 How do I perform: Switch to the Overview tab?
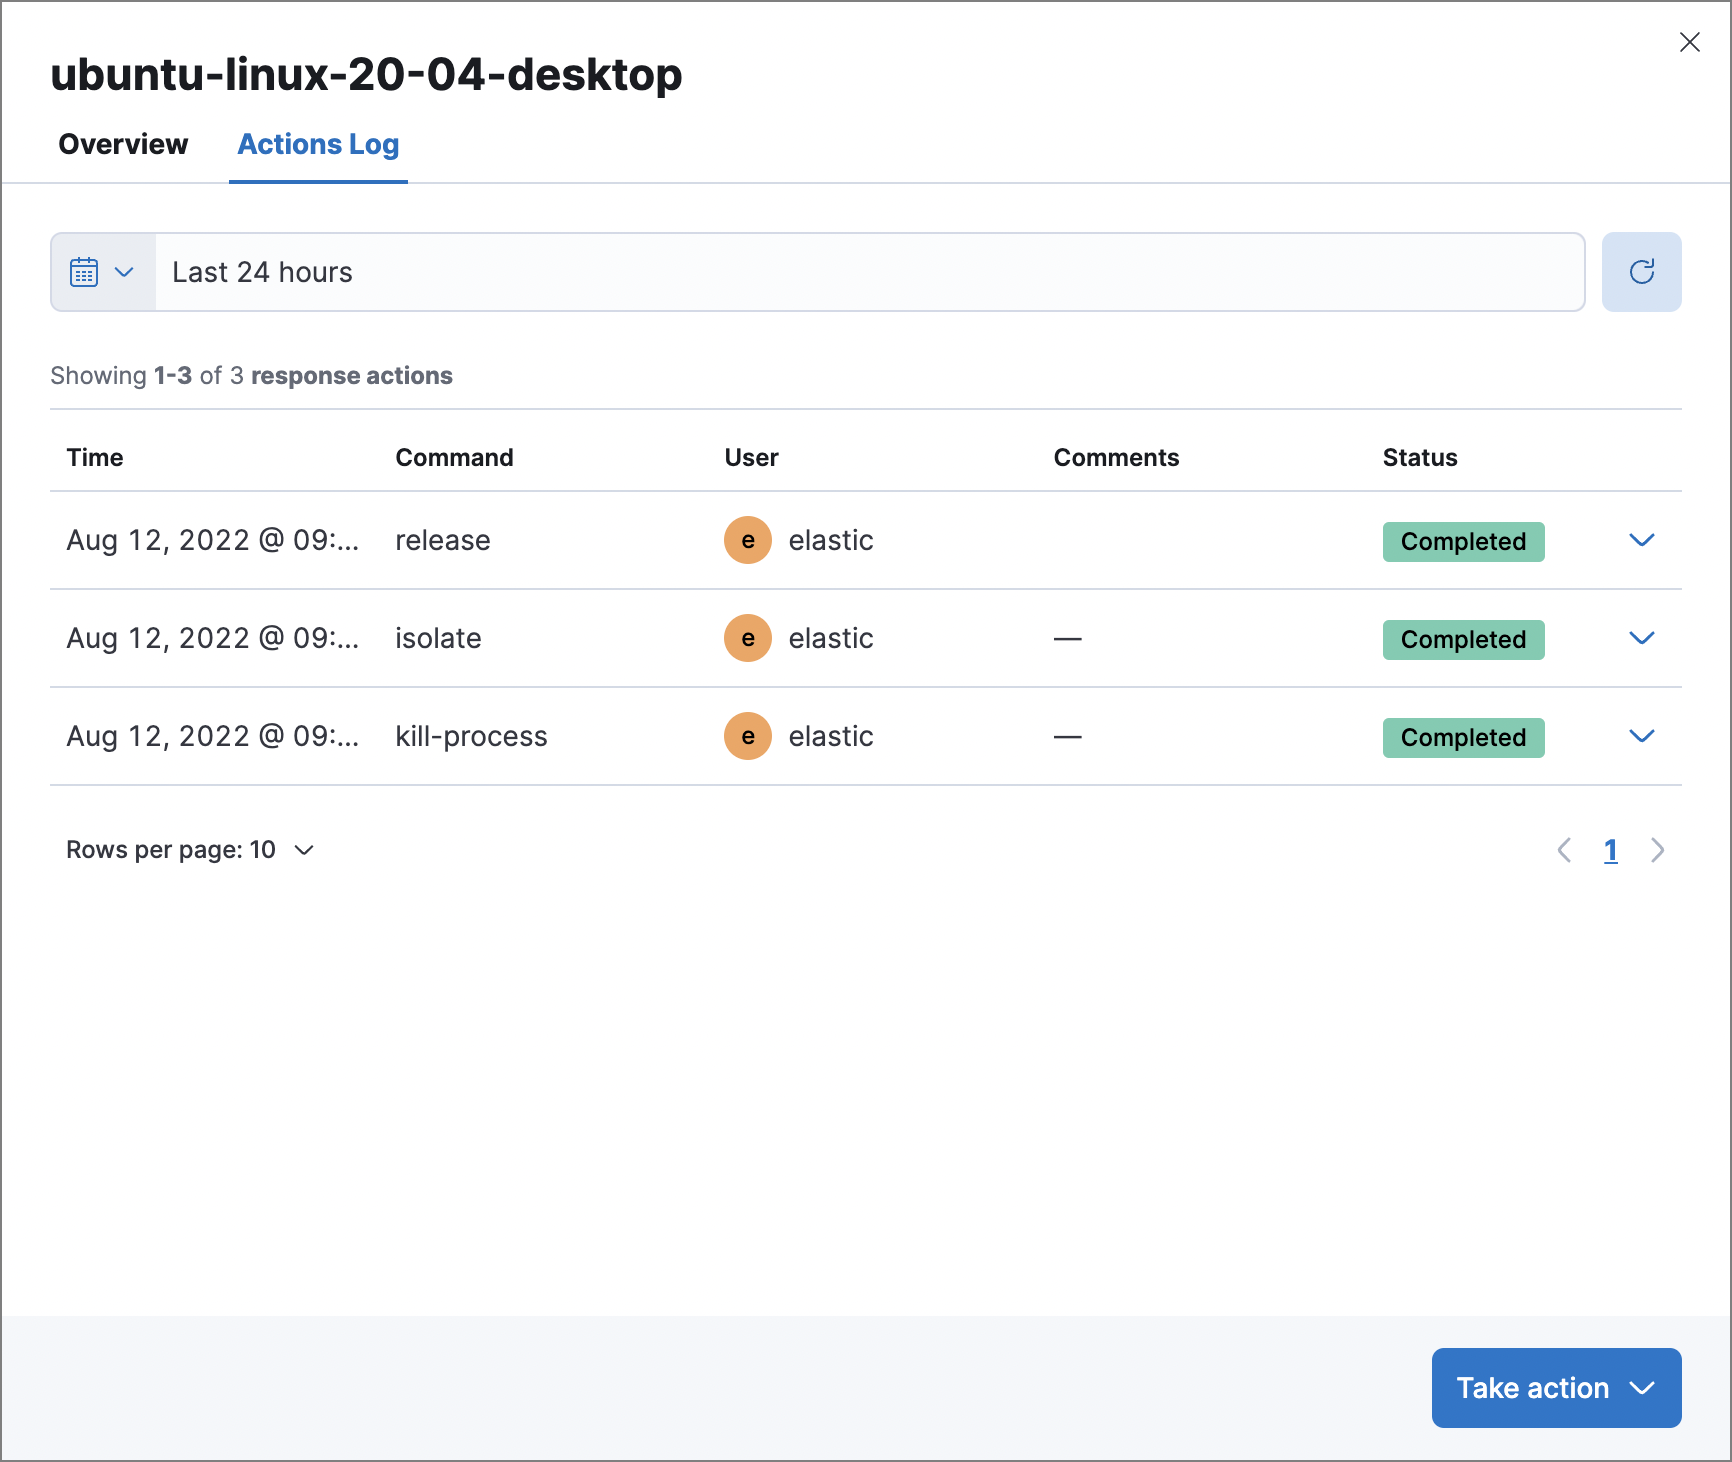[x=123, y=144]
